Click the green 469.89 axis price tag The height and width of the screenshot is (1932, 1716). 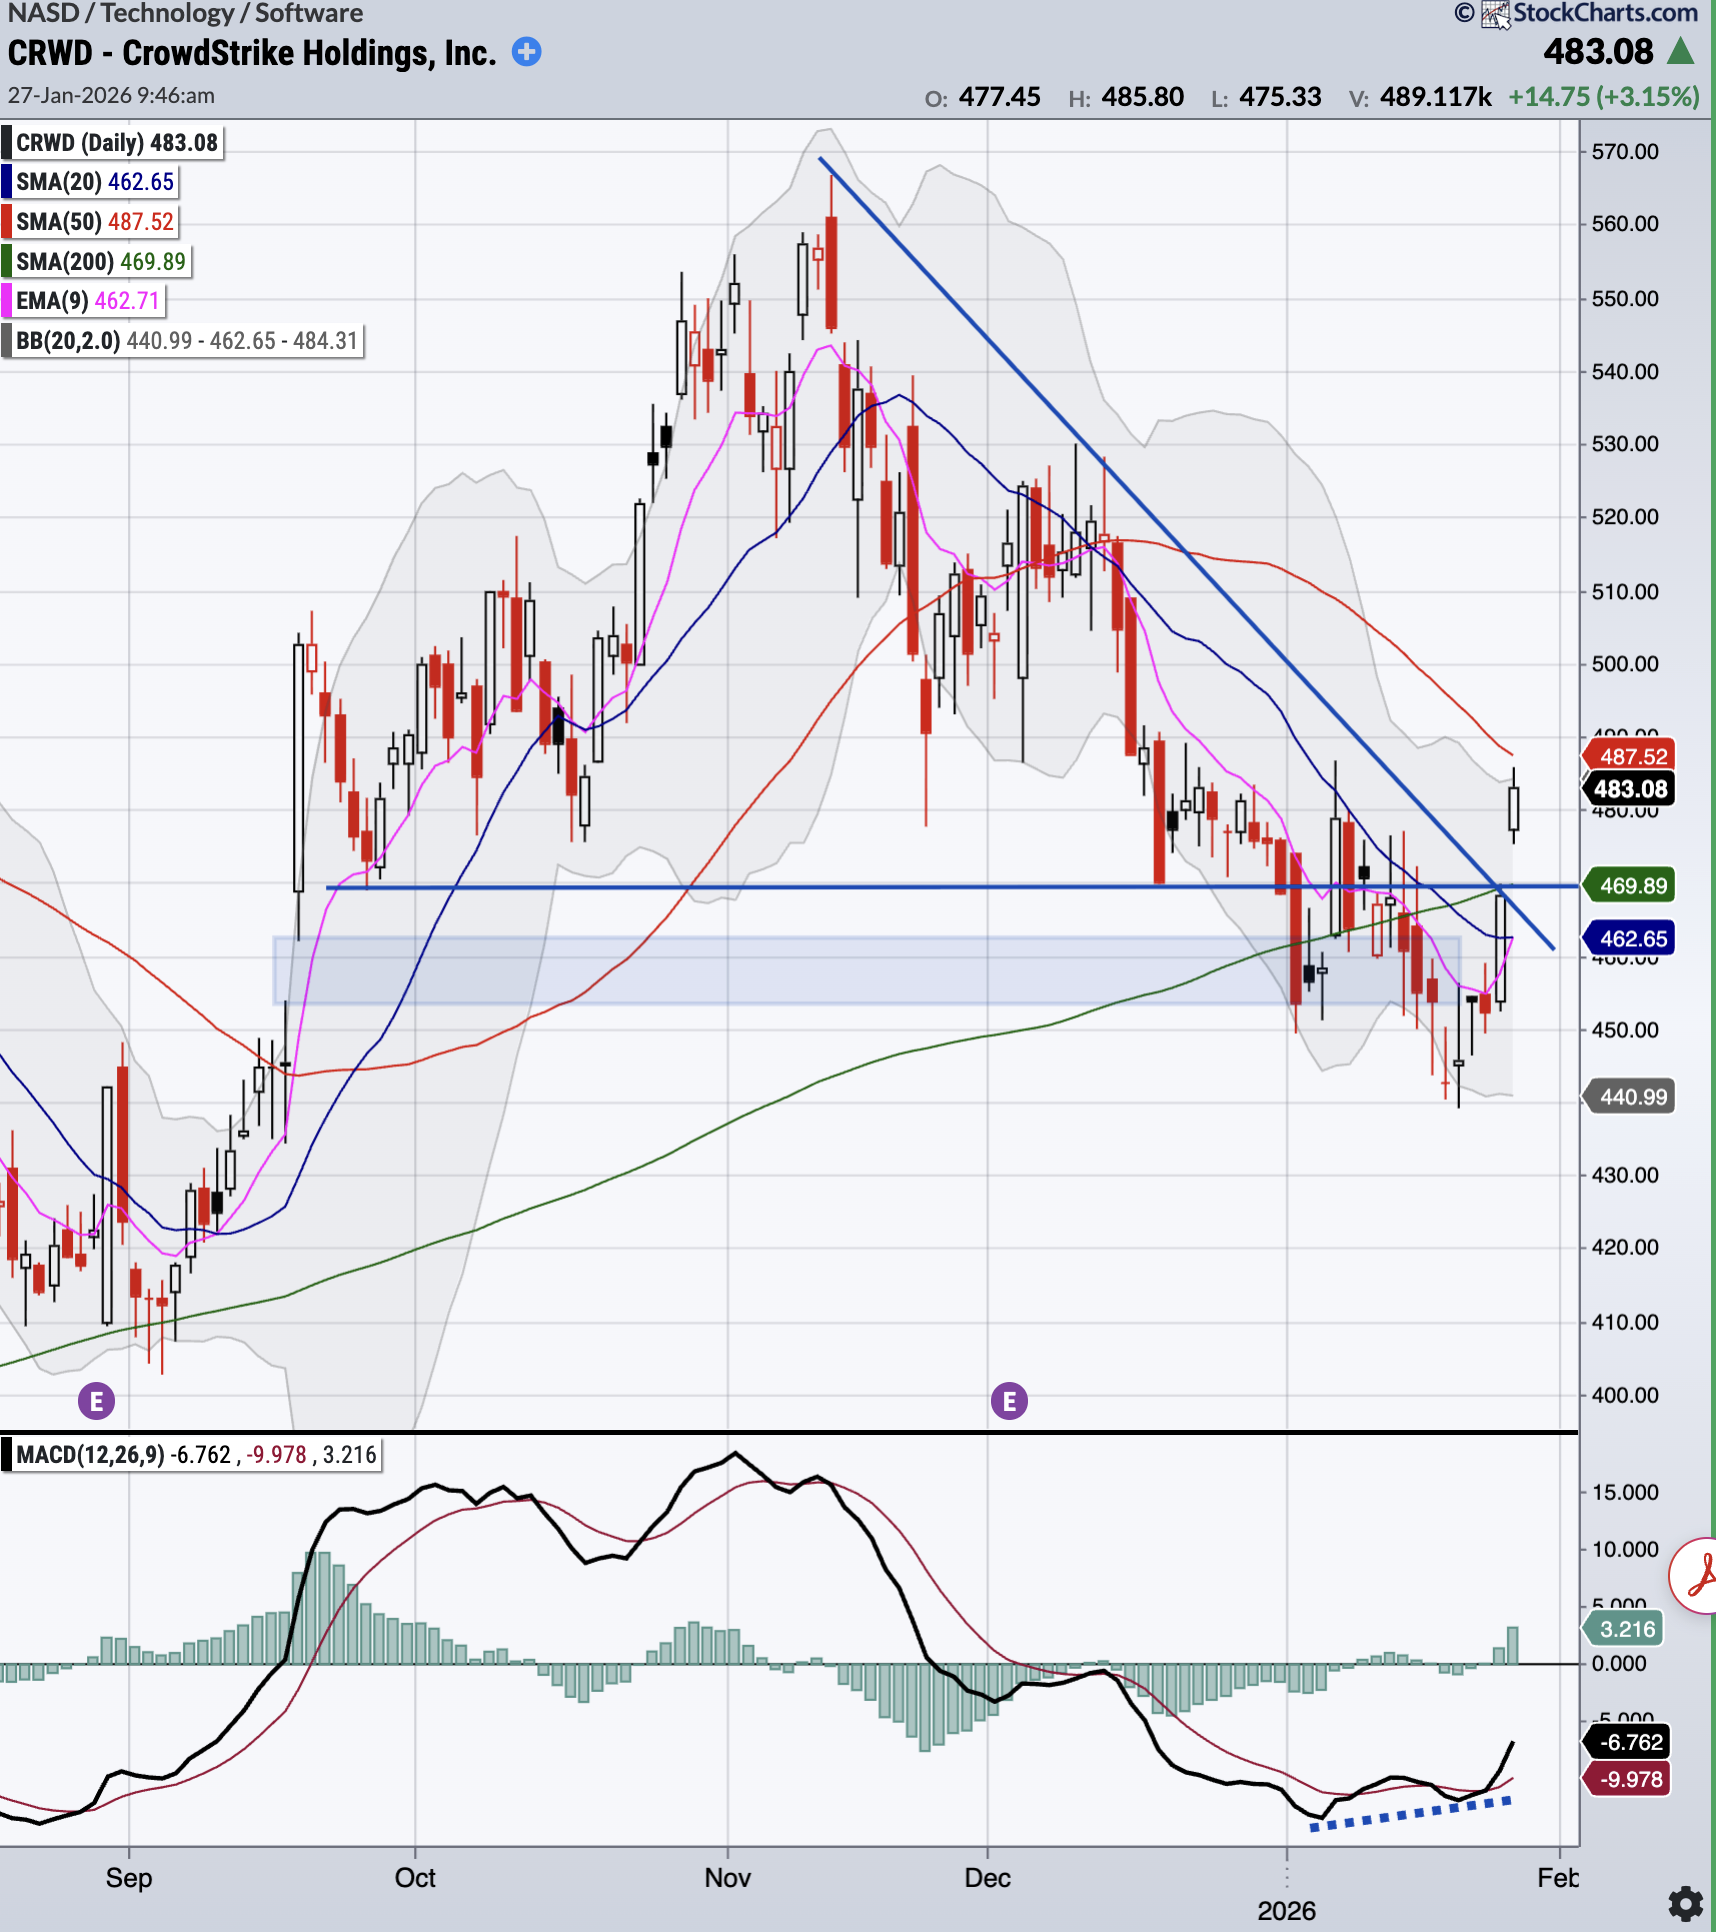point(1632,885)
